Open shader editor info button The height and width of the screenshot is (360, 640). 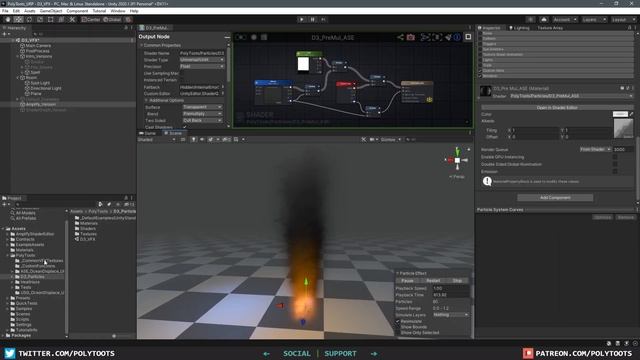(x=457, y=37)
